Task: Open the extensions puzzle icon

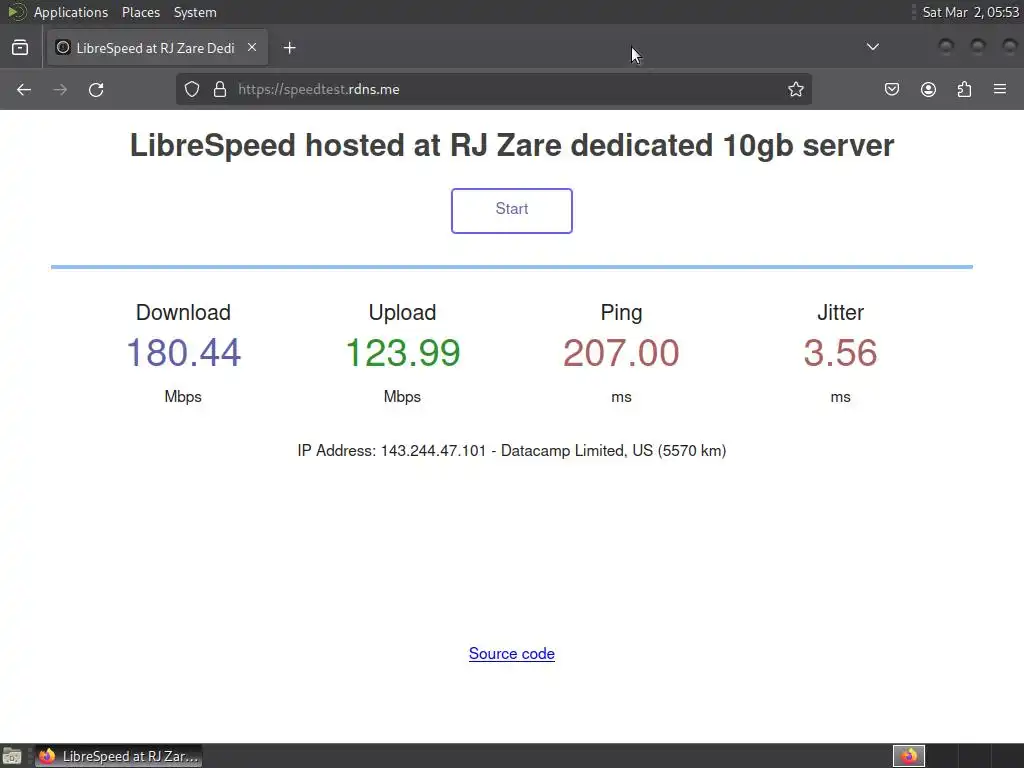Action: 964,89
